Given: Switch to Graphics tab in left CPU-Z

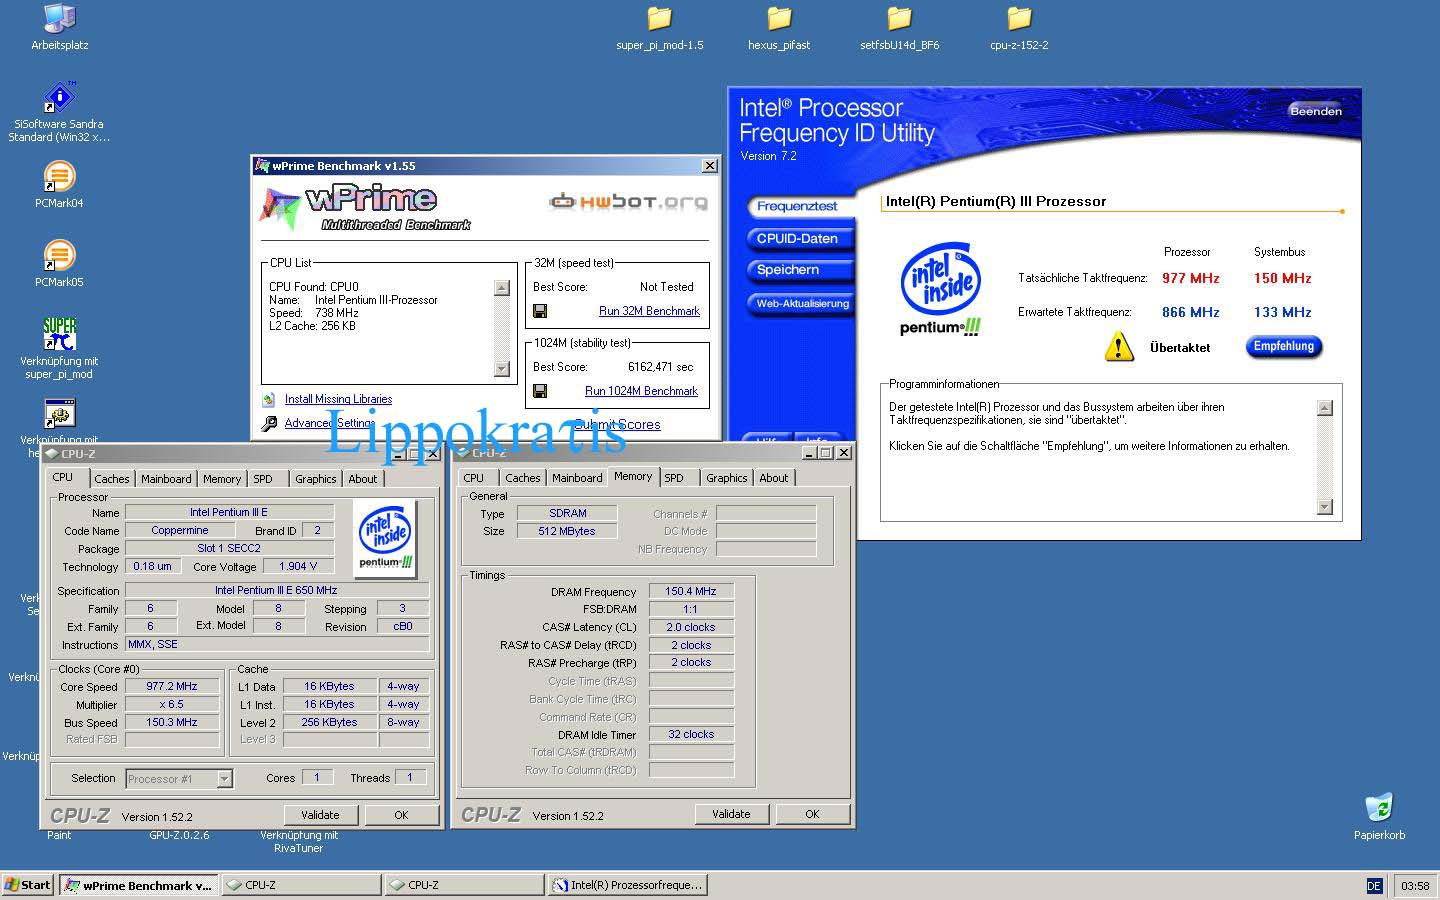Looking at the screenshot, I should click(x=316, y=479).
